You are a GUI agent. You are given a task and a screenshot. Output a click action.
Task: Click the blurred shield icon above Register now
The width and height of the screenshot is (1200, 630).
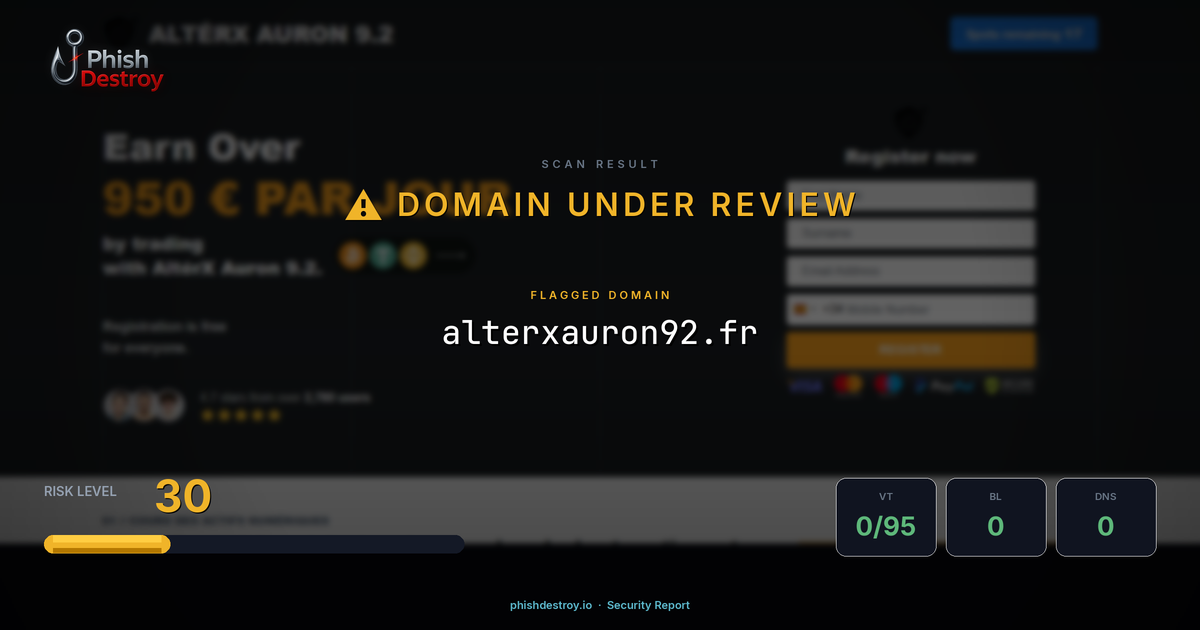pos(908,123)
